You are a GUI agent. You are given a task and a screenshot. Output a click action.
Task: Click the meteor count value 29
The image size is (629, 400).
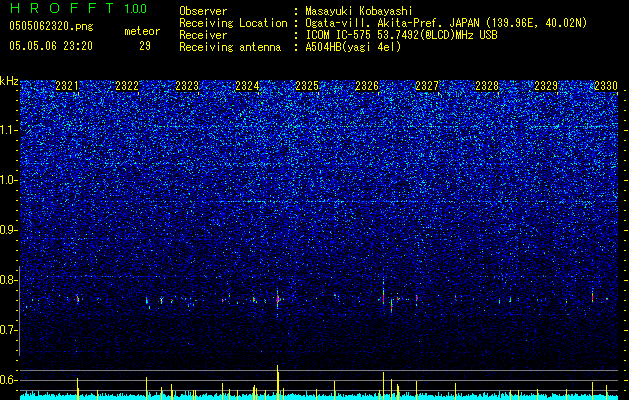tap(145, 46)
